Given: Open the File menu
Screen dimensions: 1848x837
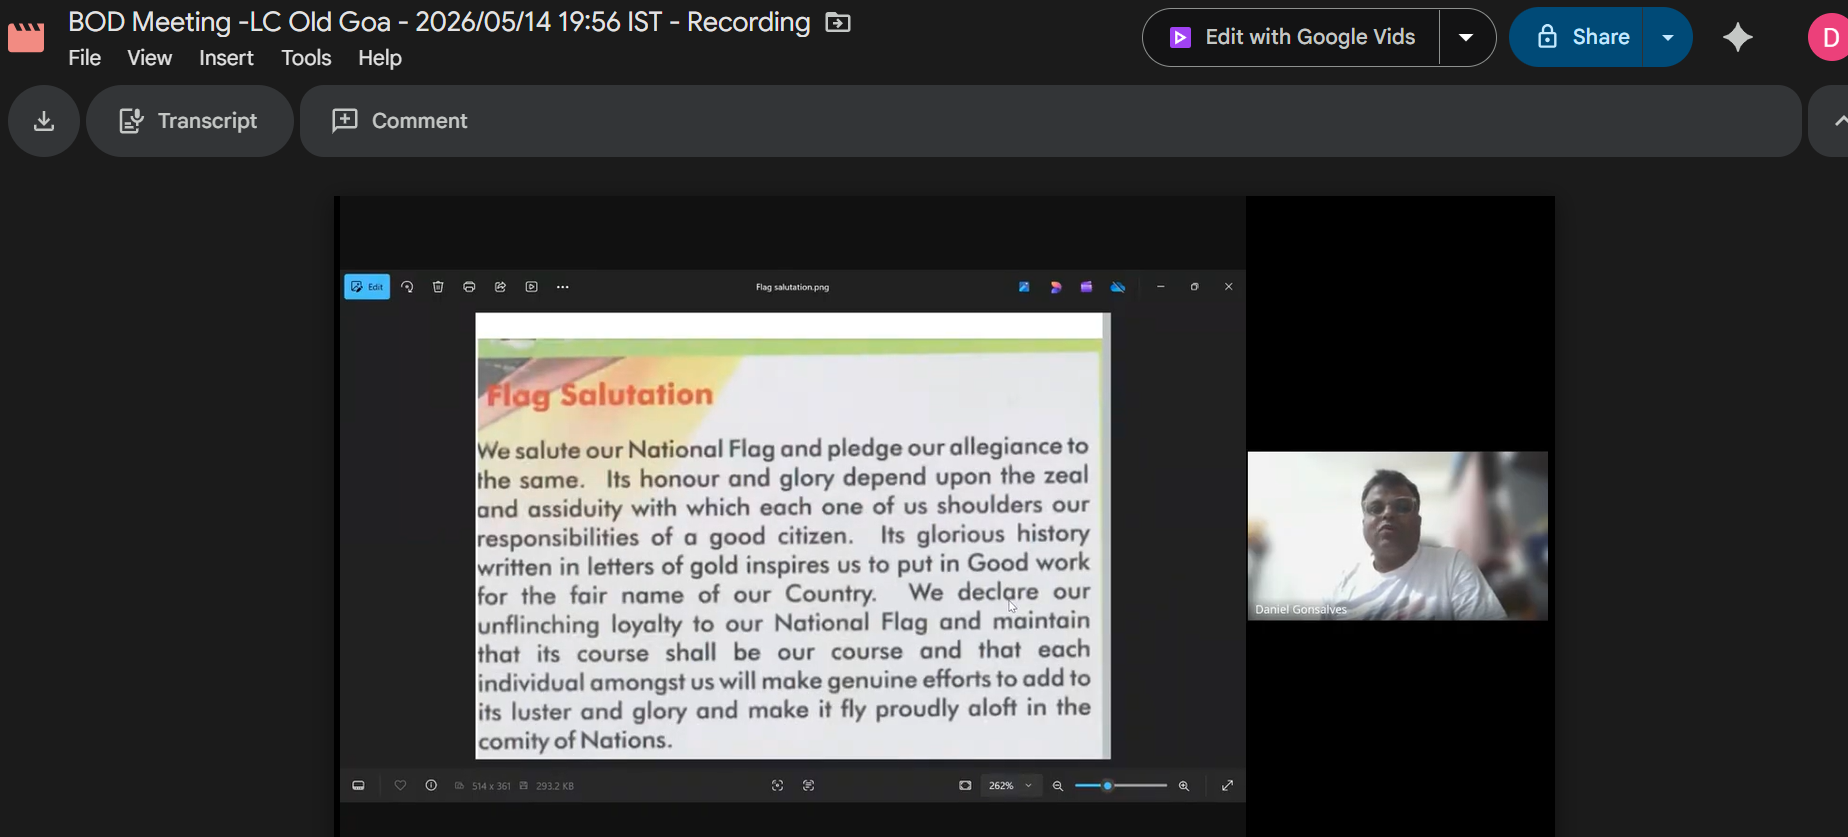Looking at the screenshot, I should 85,58.
